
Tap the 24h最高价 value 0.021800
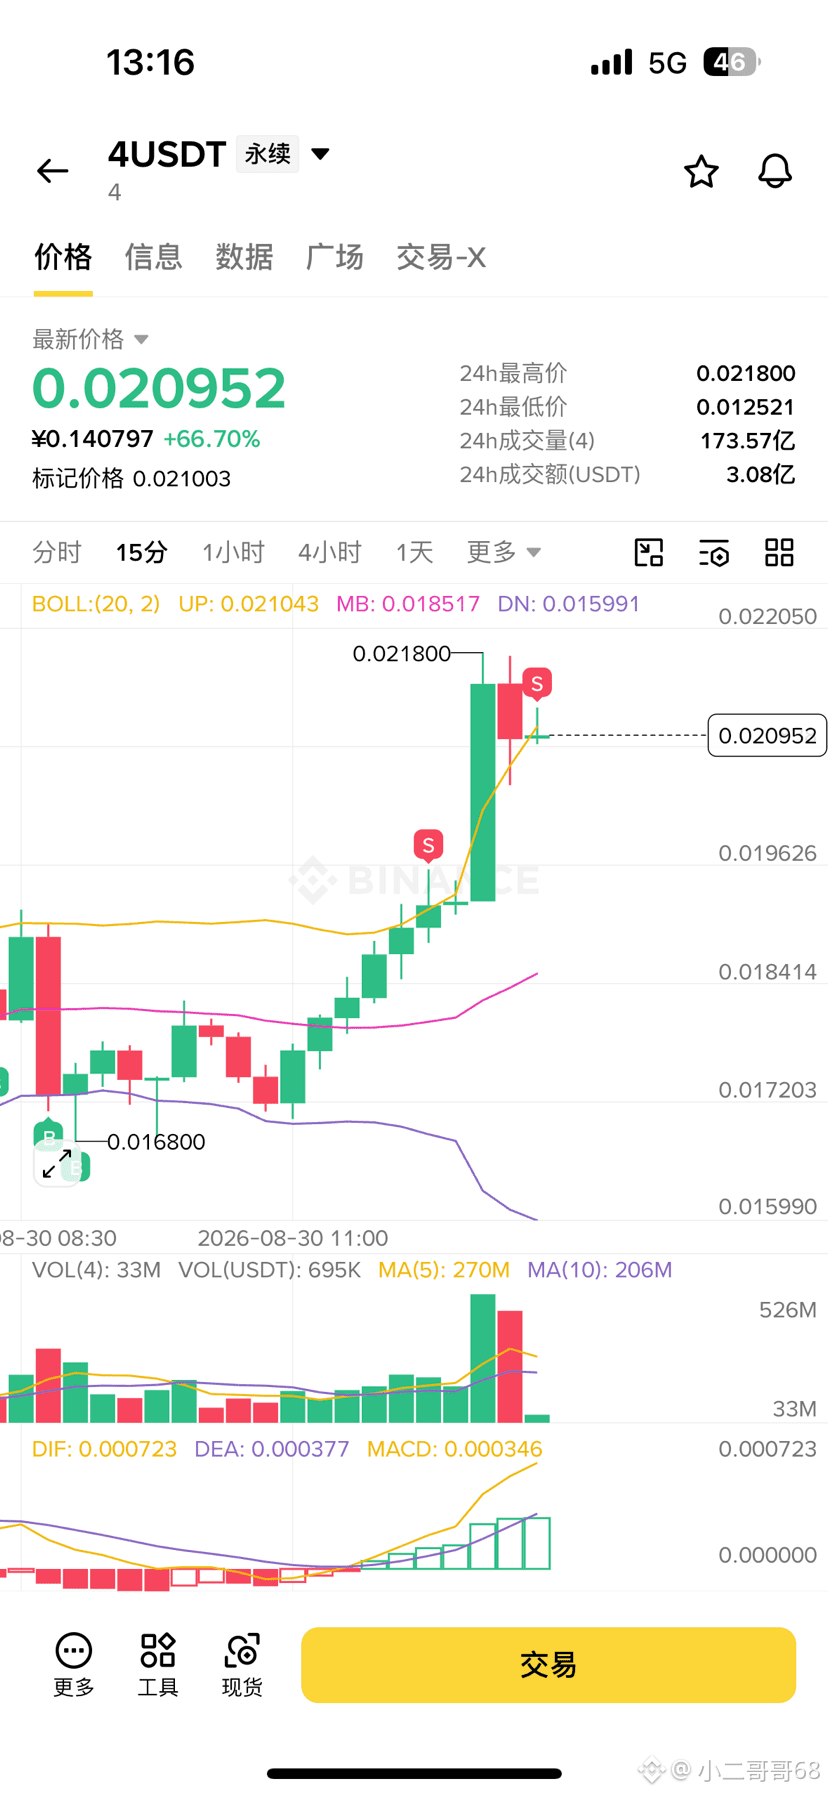point(746,374)
